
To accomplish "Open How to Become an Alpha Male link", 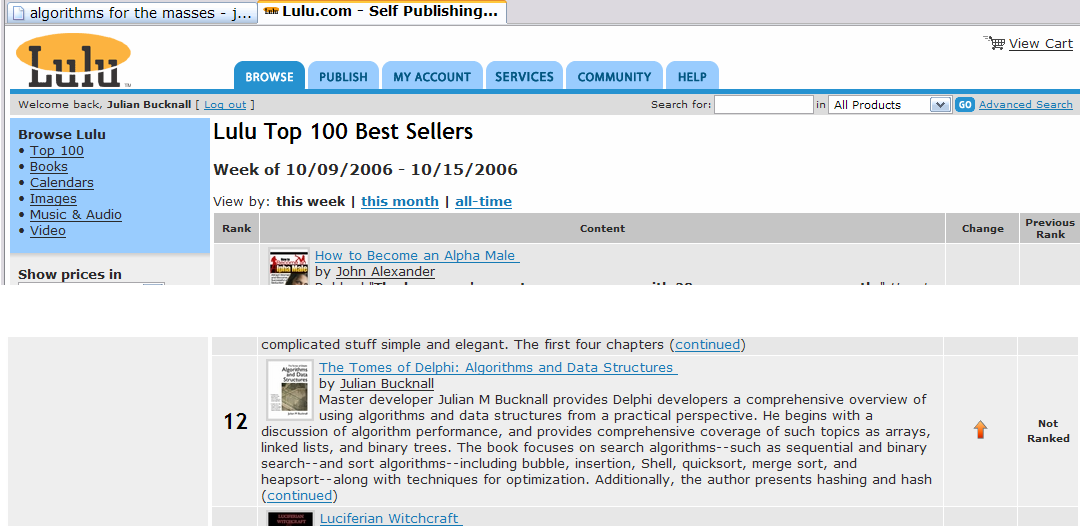I will 417,255.
